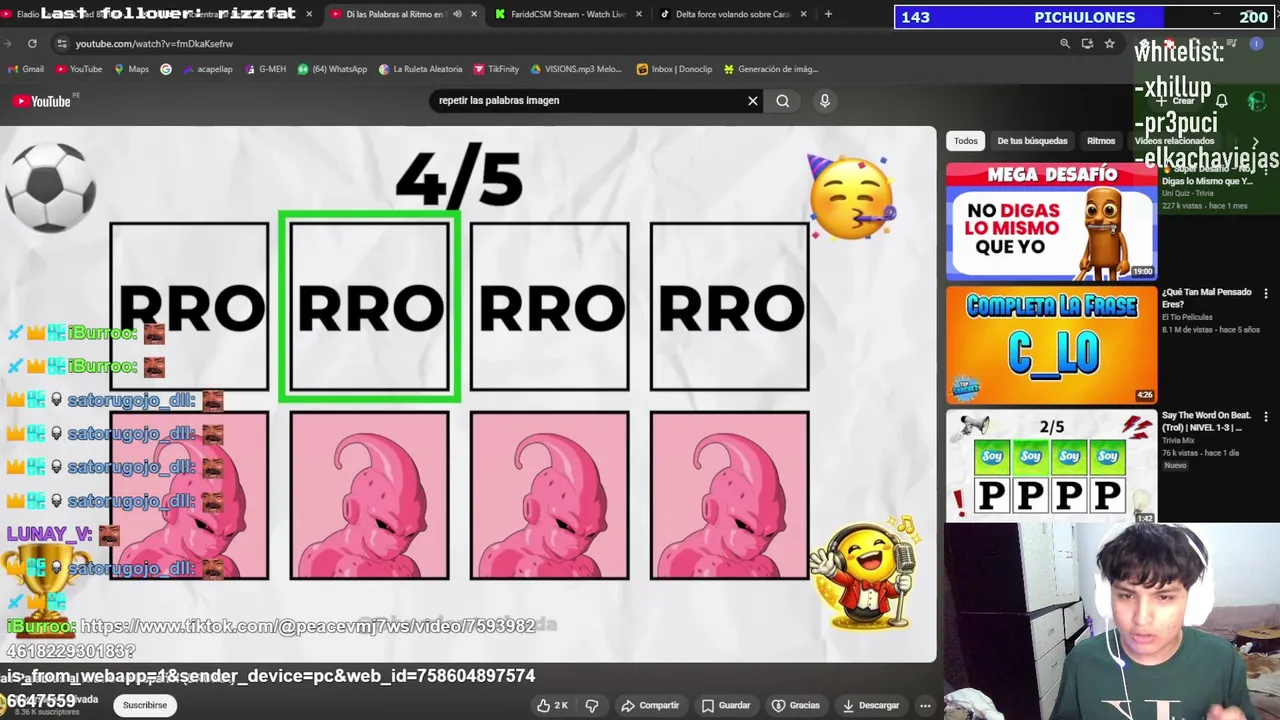Start voice search with microphone icon
Screen dimensions: 1280x720
pyautogui.click(x=825, y=100)
